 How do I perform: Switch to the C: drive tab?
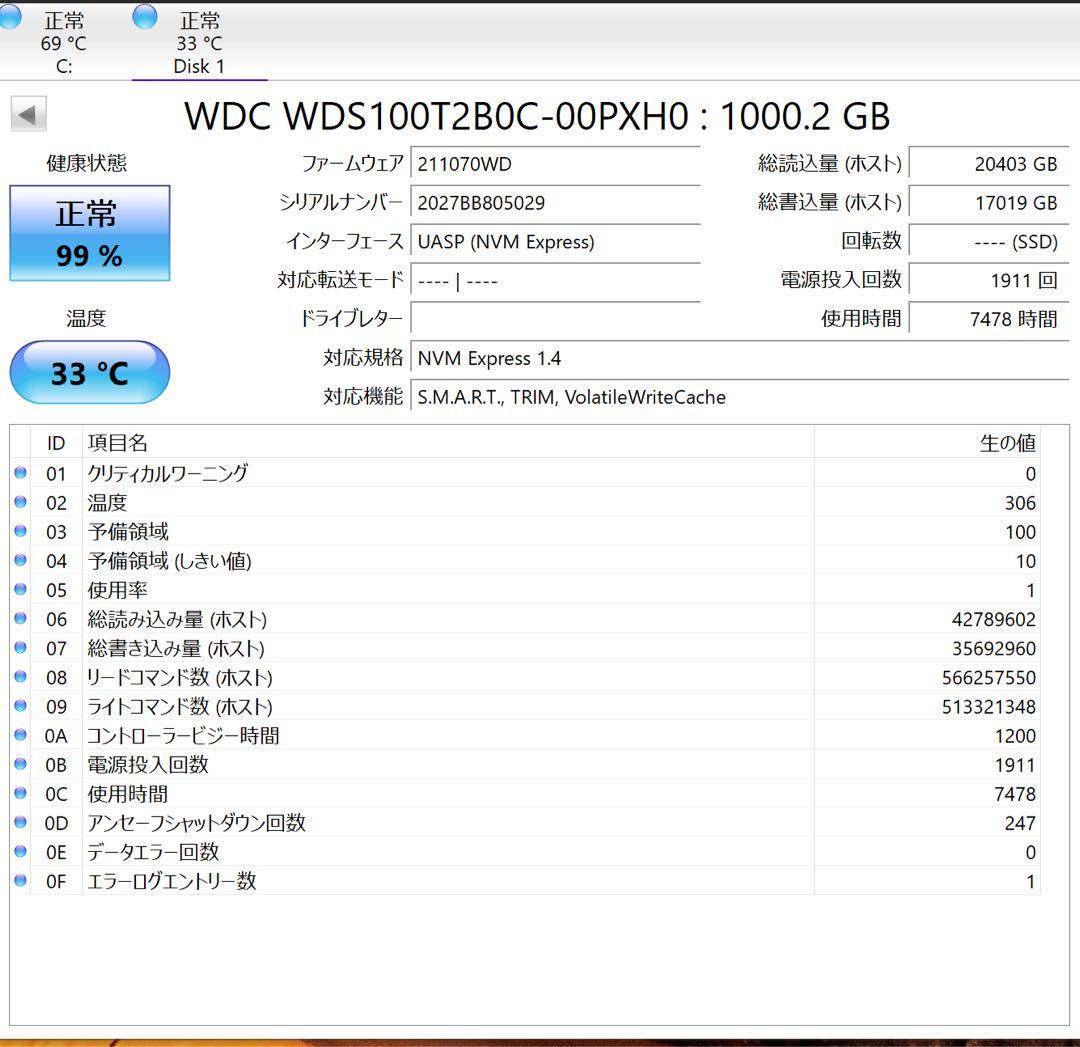63,40
